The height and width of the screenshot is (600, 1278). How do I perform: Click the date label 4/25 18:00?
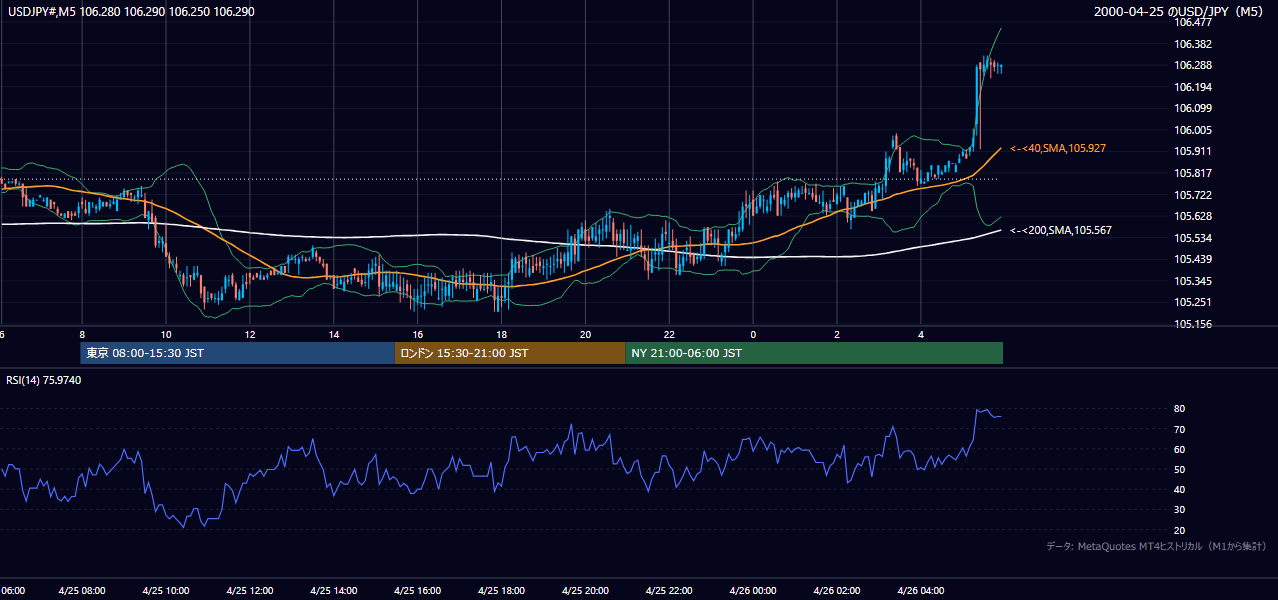click(x=502, y=590)
